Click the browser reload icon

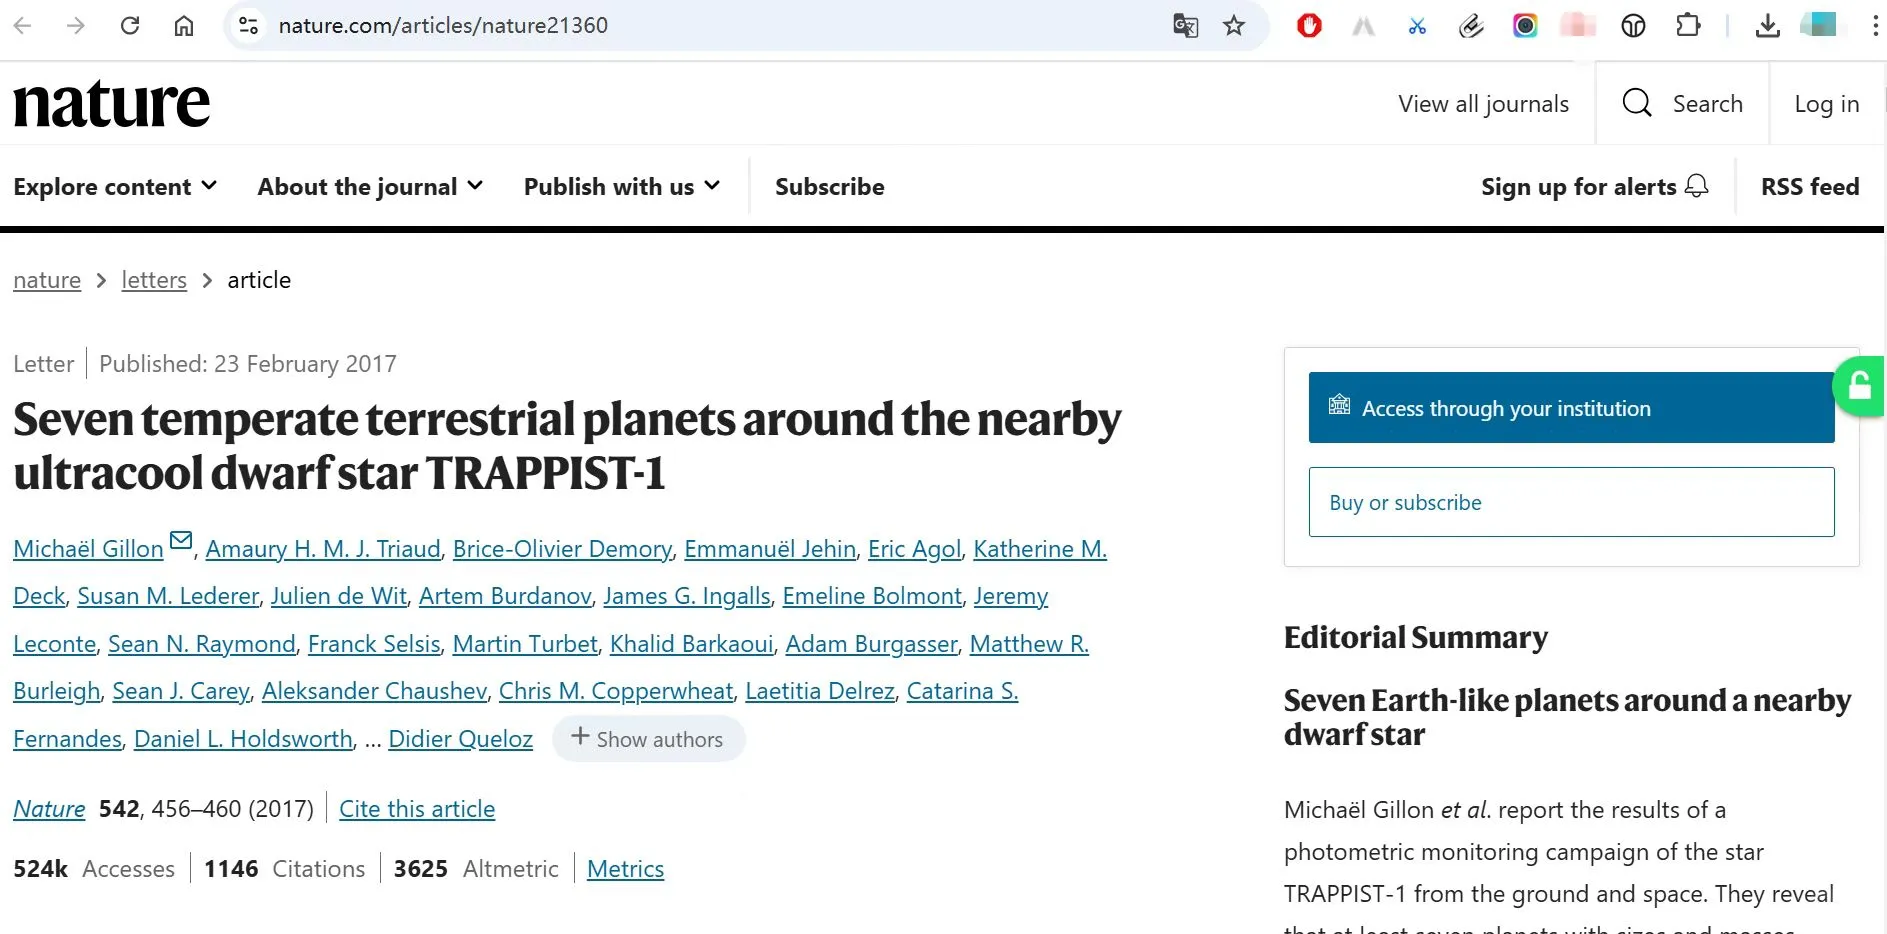pyautogui.click(x=130, y=25)
